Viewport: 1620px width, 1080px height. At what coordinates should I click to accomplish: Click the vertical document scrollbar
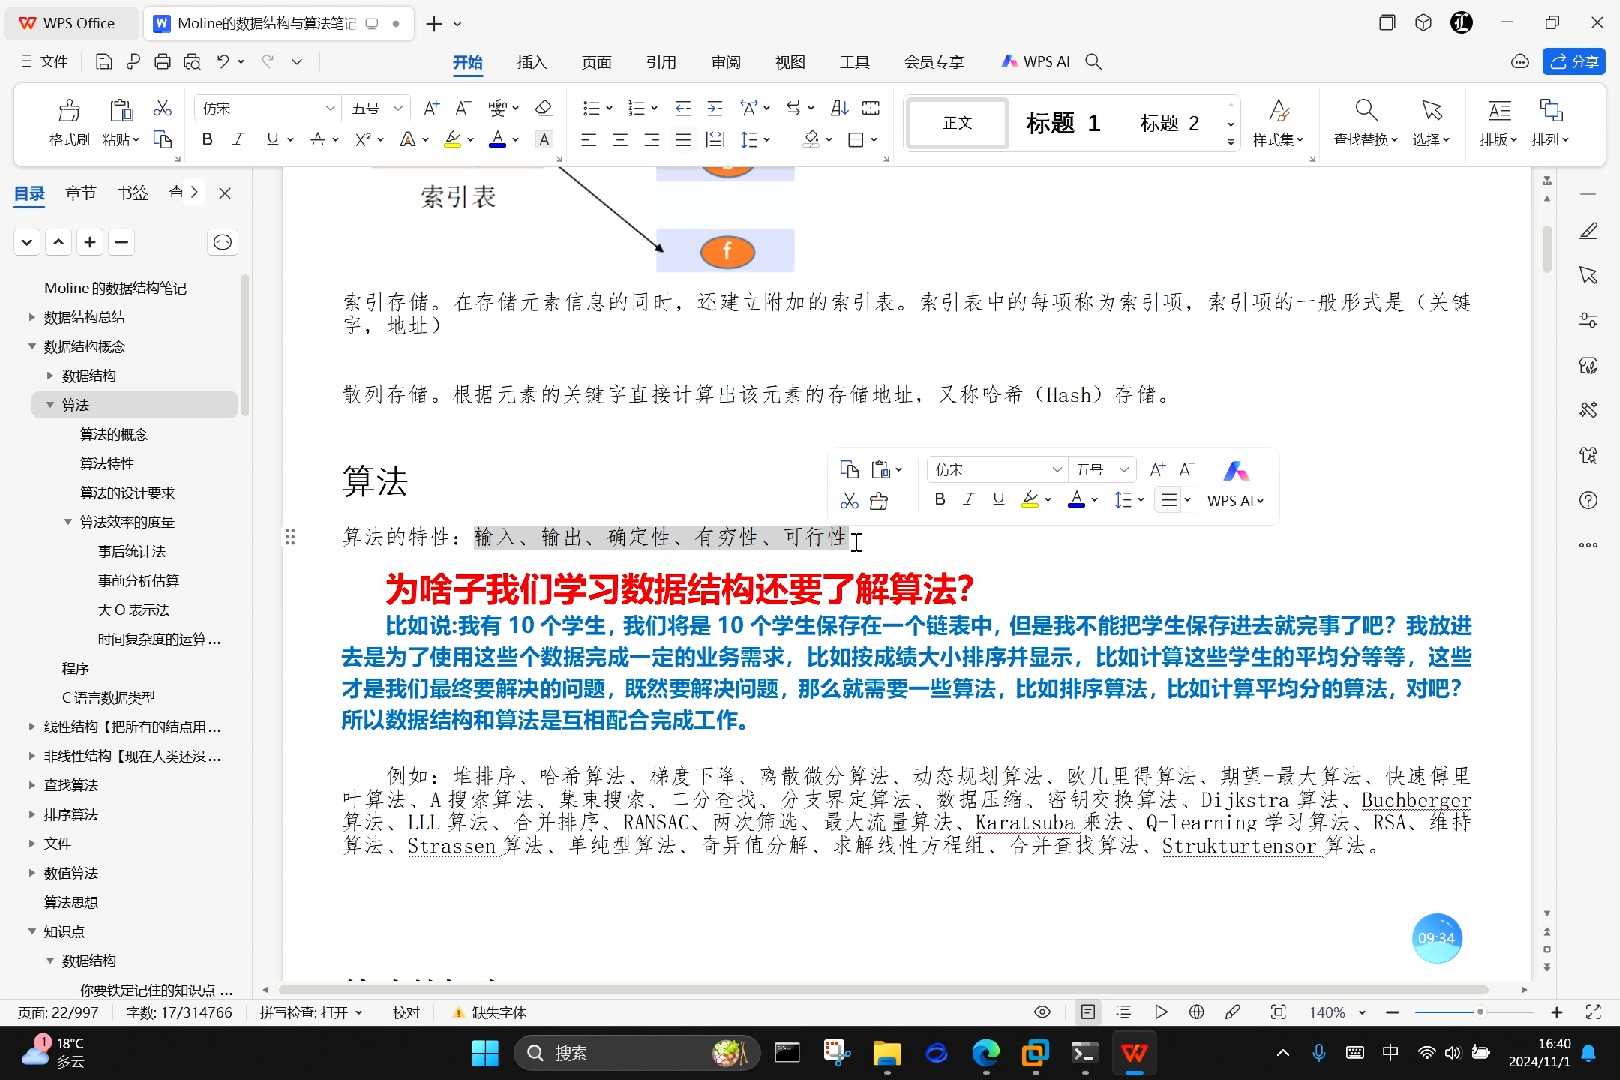1547,249
